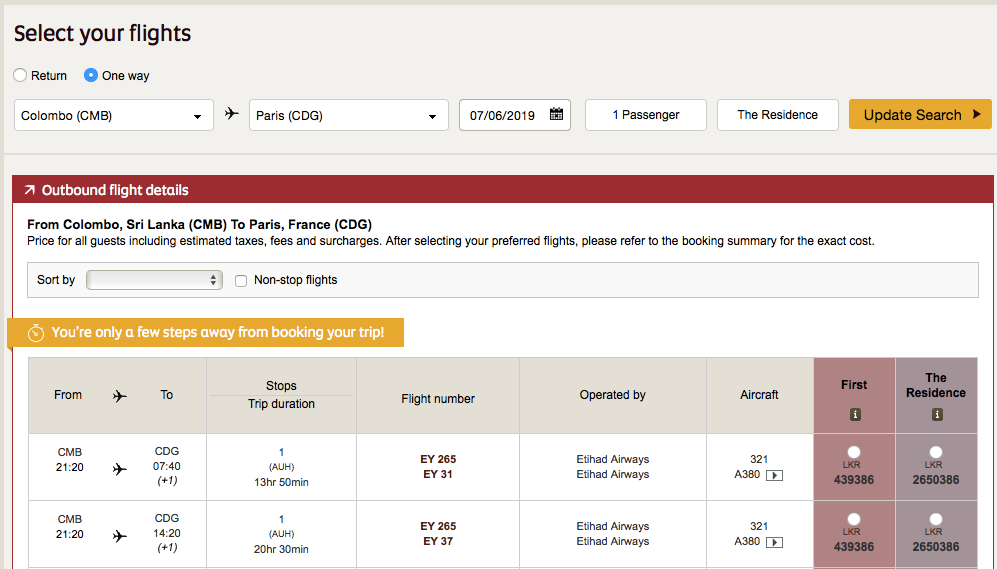Click the First class info icon
This screenshot has height=569, width=997.
(854, 415)
